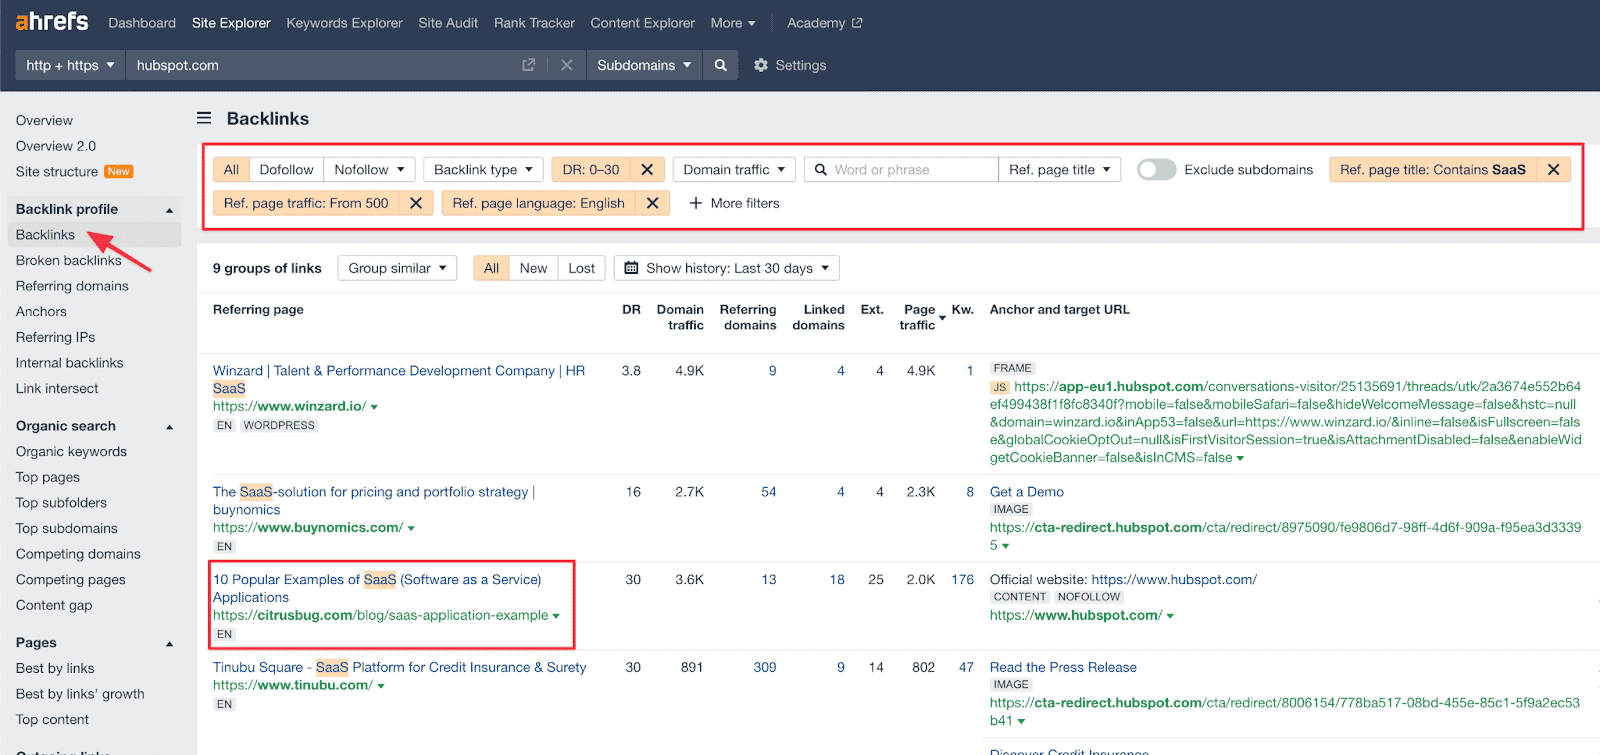Open the More menu in top navigation
This screenshot has width=1600, height=755.
733,23
